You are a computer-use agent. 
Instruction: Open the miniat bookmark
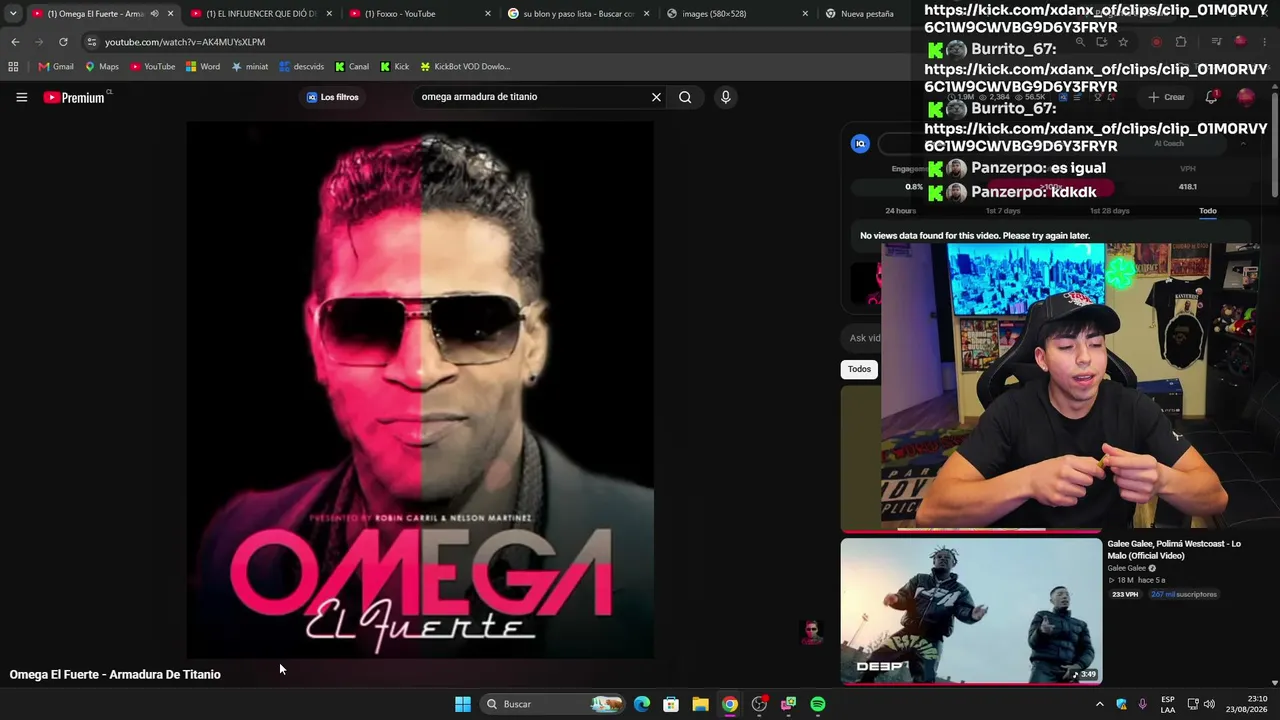click(x=250, y=67)
